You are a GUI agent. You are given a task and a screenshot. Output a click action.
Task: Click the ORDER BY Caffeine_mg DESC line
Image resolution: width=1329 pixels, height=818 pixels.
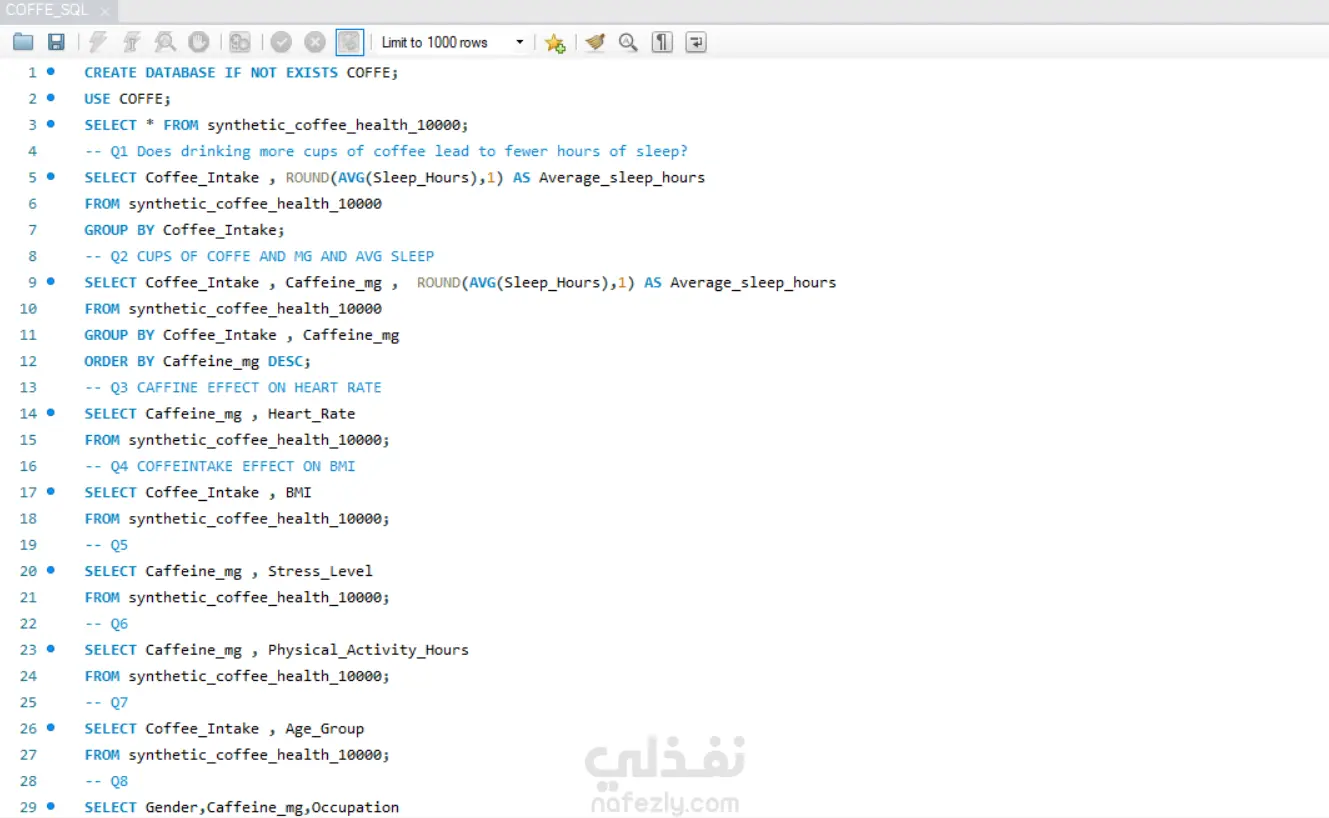pos(198,361)
